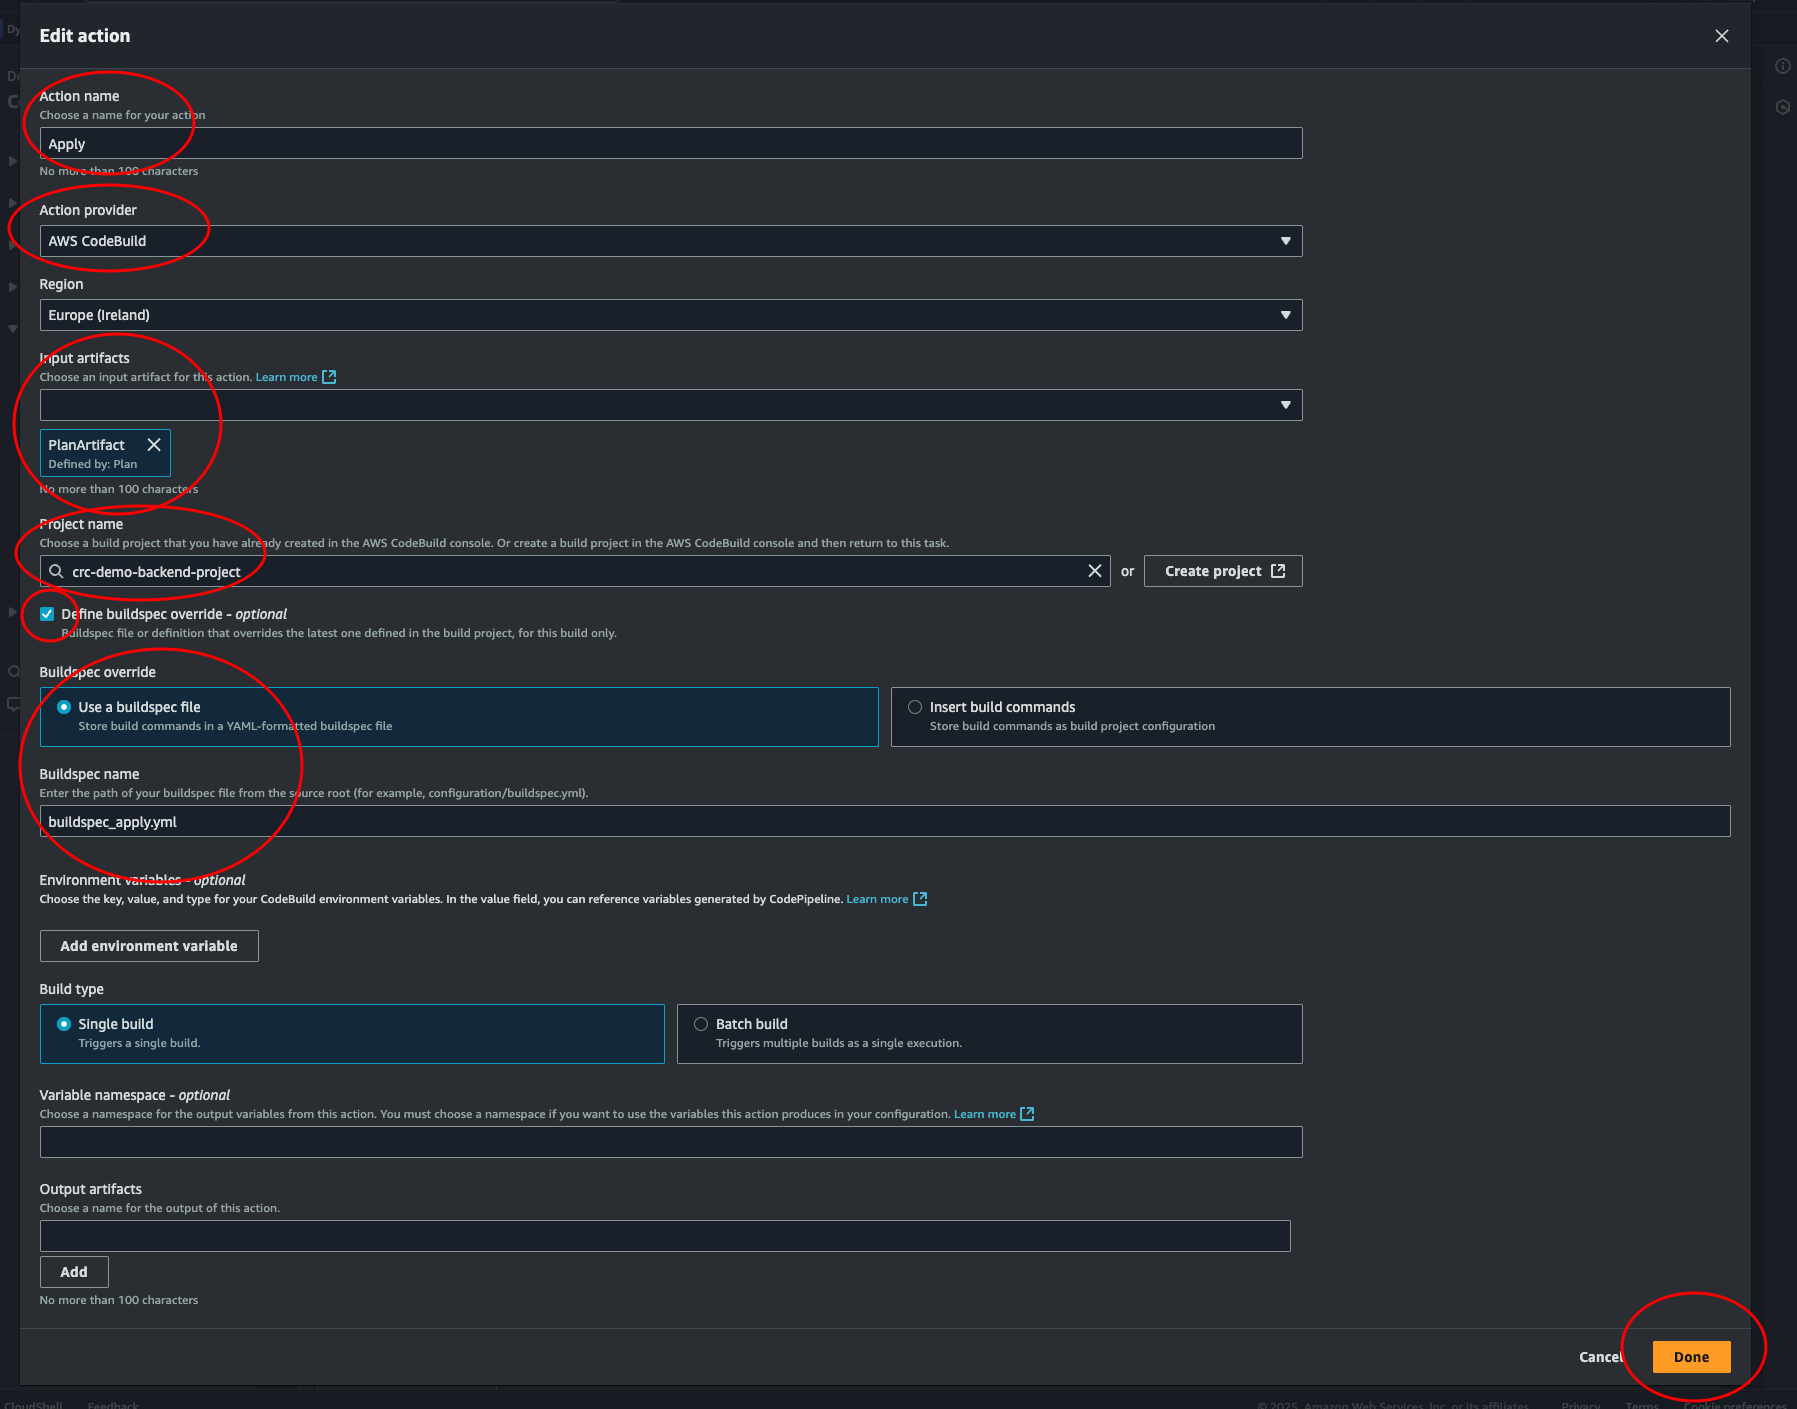1797x1409 pixels.
Task: Open the Input artifacts dropdown
Action: point(670,405)
